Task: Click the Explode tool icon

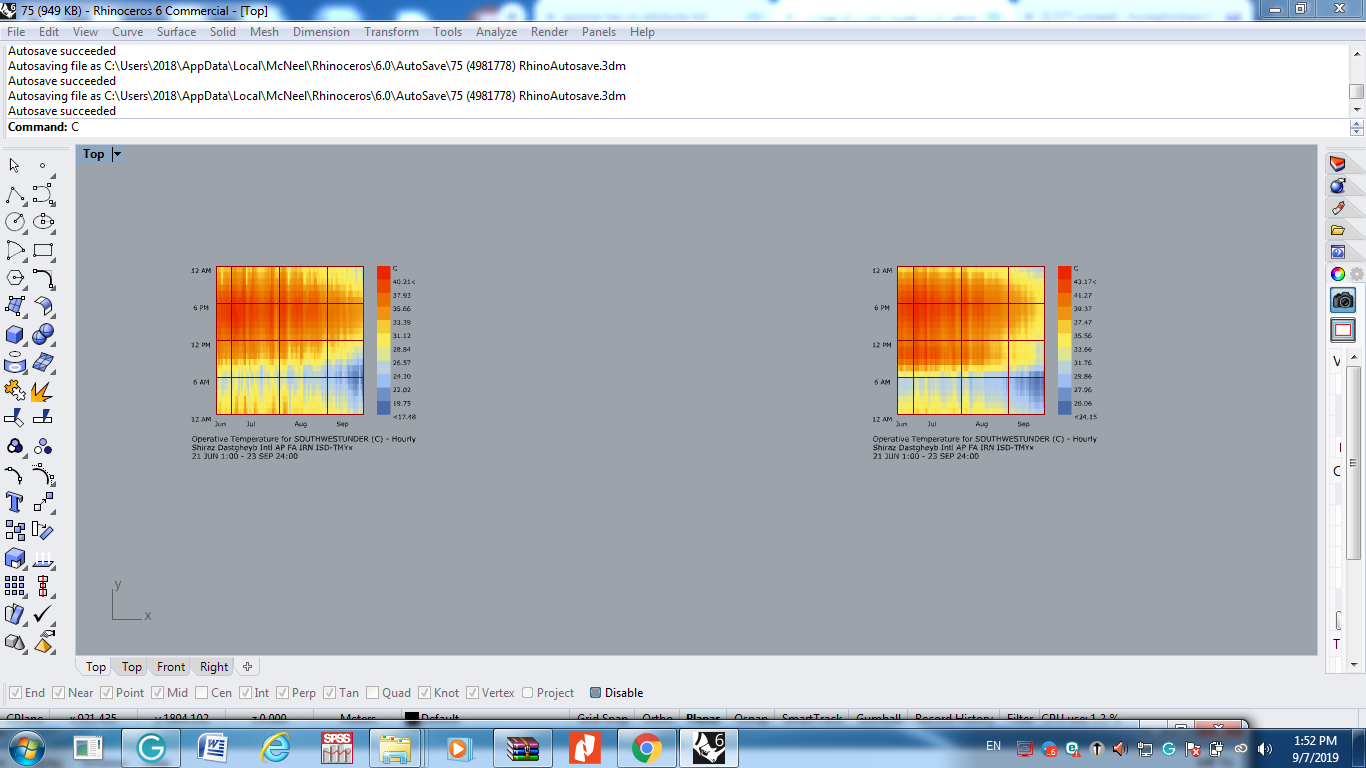Action: click(43, 390)
